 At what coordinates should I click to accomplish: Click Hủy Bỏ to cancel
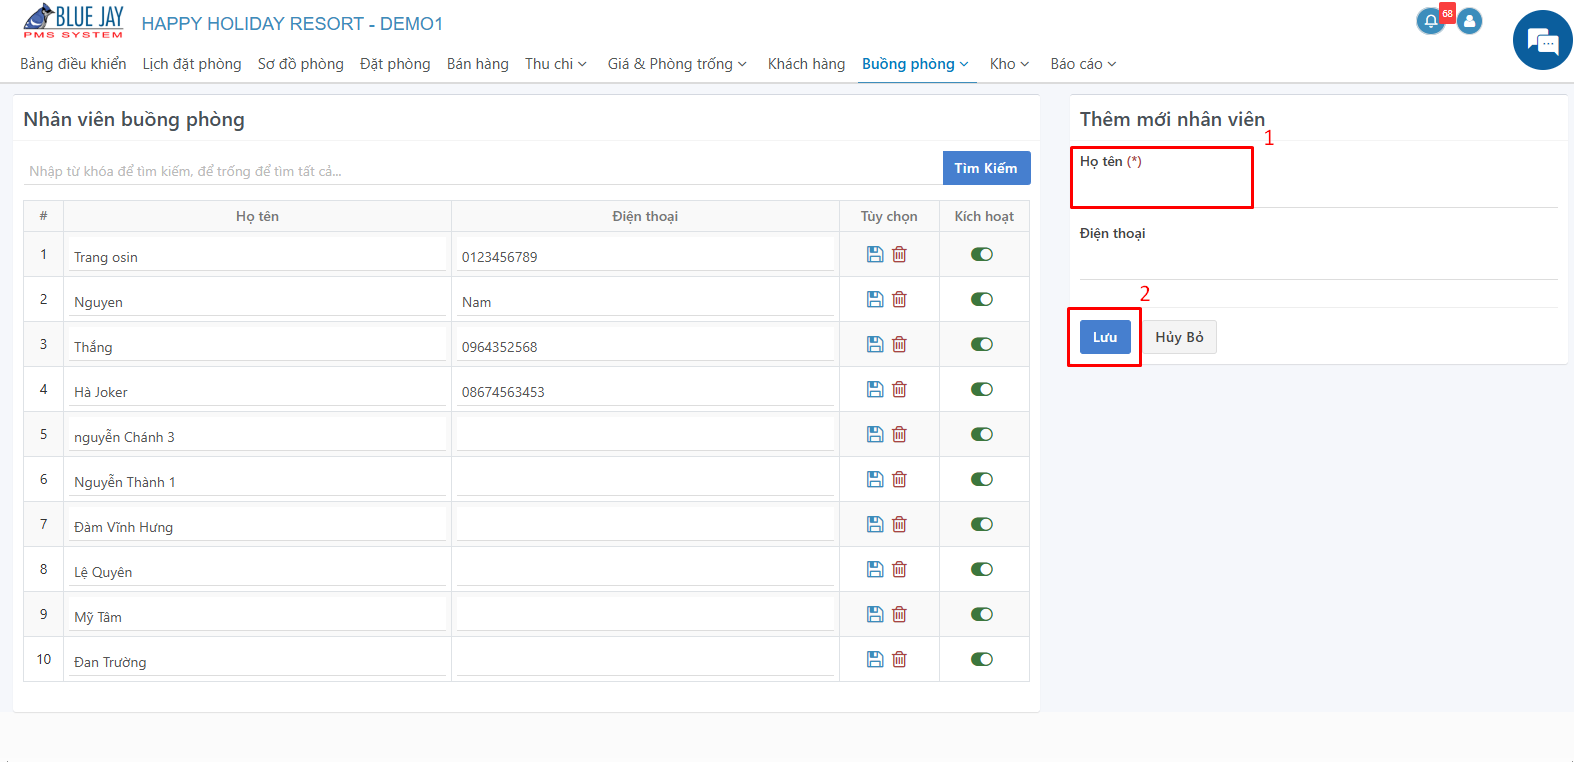point(1180,337)
